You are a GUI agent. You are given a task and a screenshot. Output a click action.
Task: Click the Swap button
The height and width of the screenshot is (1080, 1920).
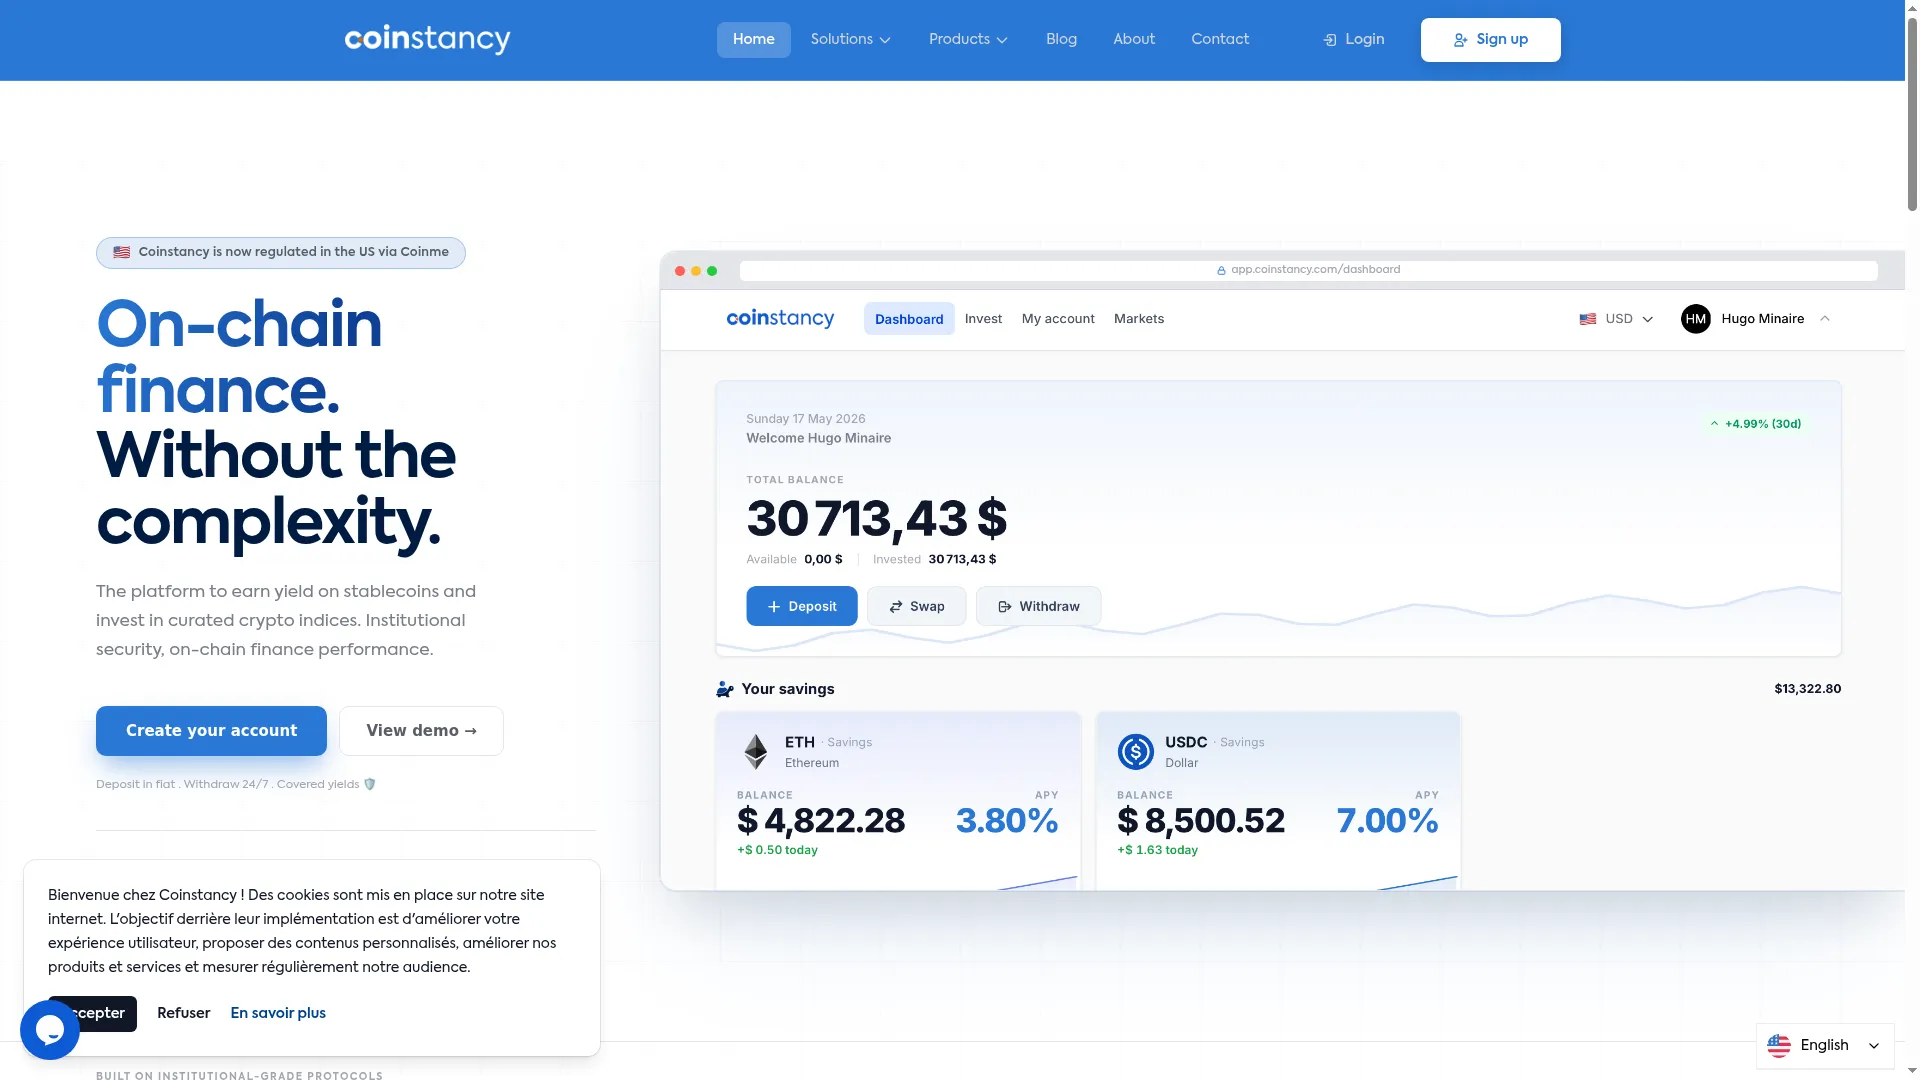coord(916,606)
